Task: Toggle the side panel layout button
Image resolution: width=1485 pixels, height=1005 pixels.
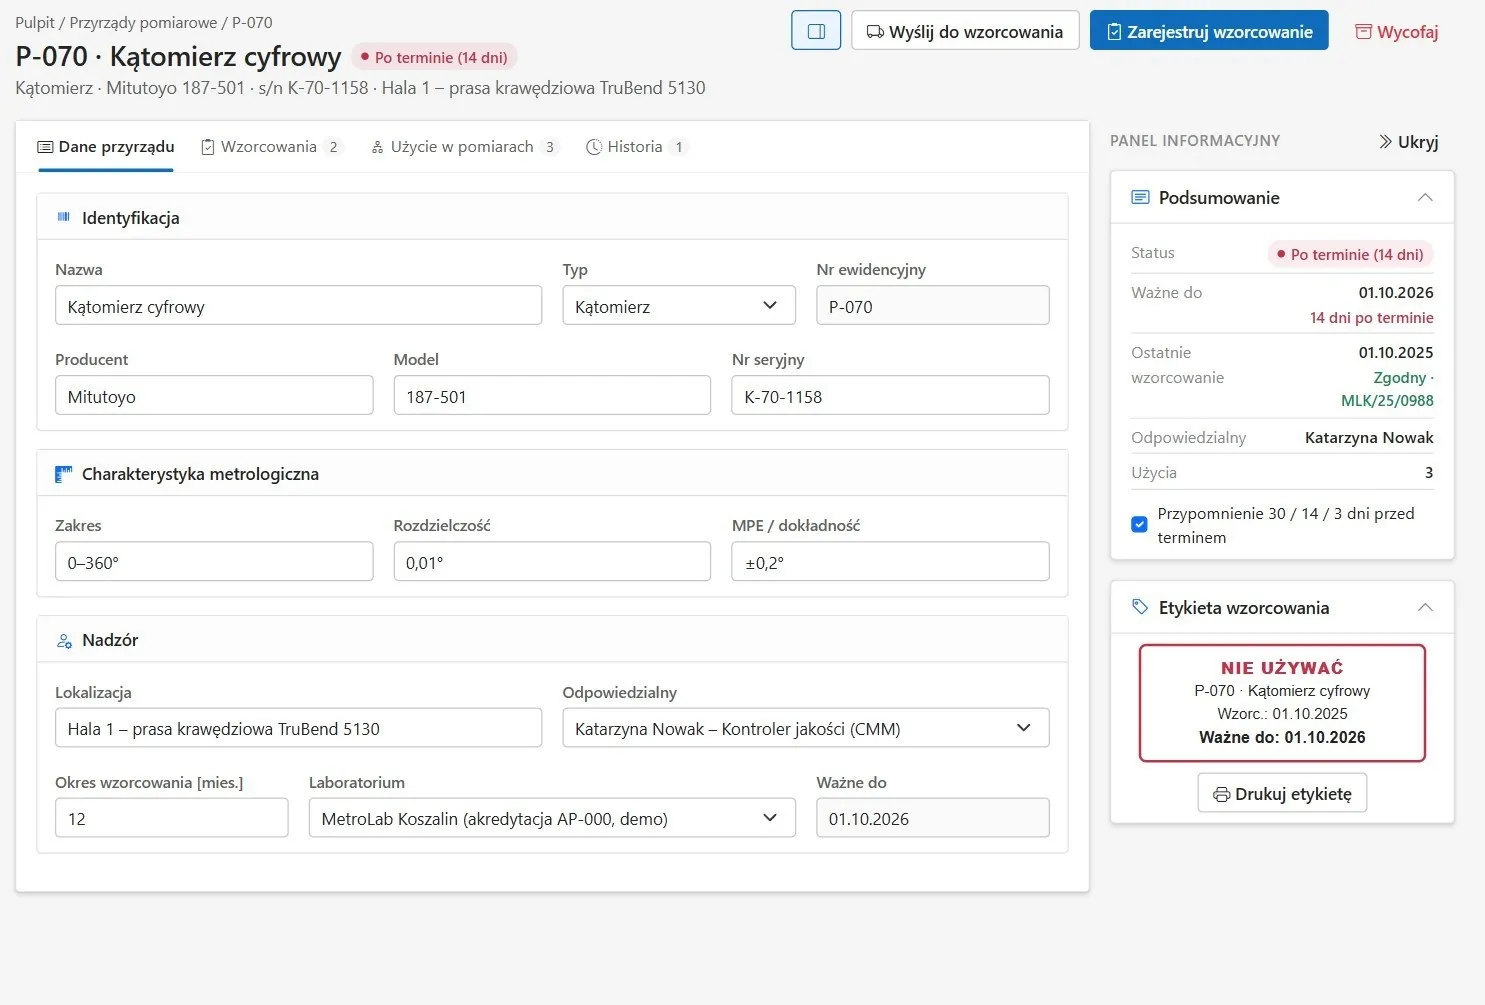Action: (x=816, y=31)
